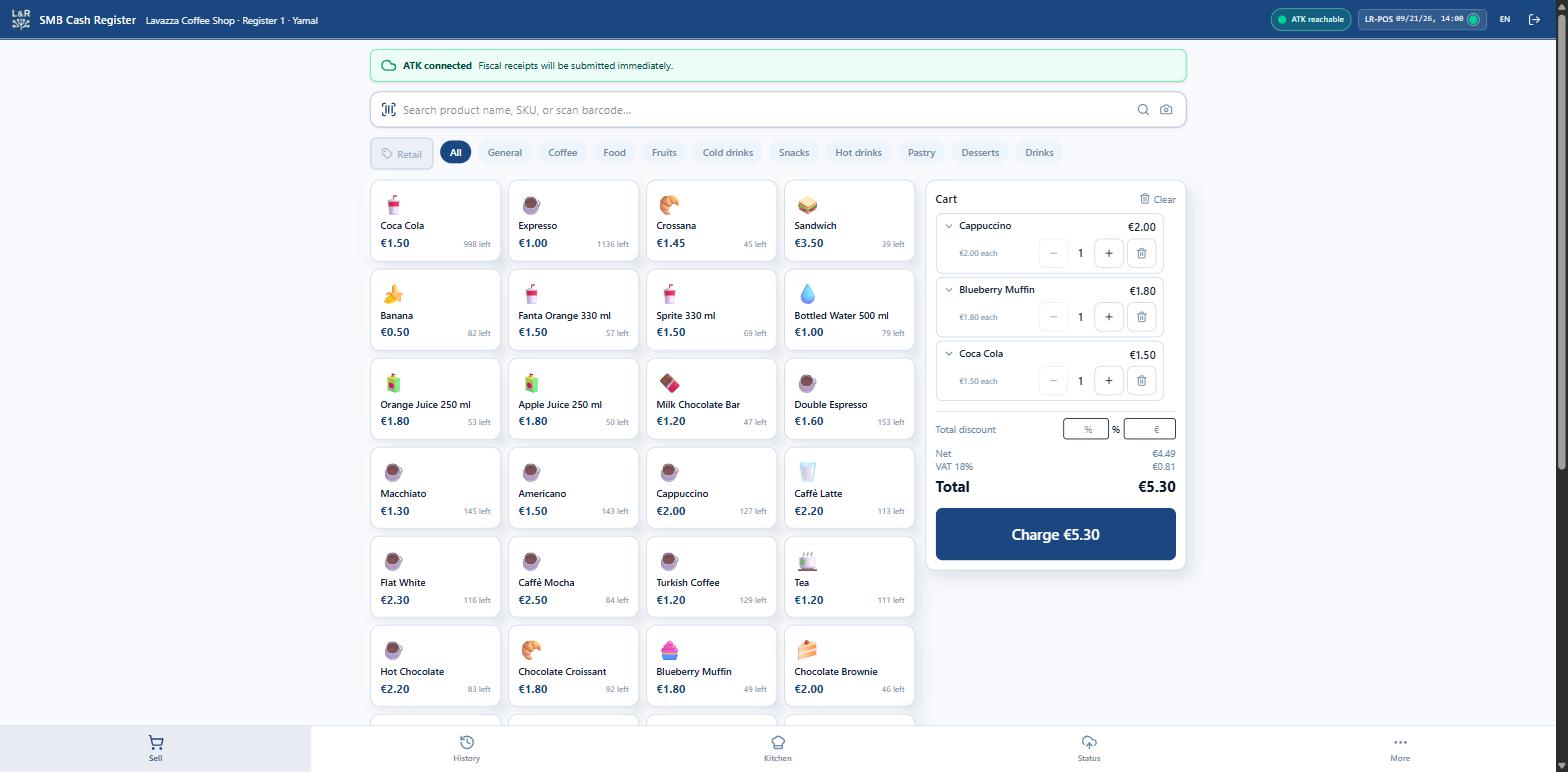This screenshot has height=772, width=1568.
Task: Increase Cappuccino quantity with plus
Action: tap(1108, 253)
